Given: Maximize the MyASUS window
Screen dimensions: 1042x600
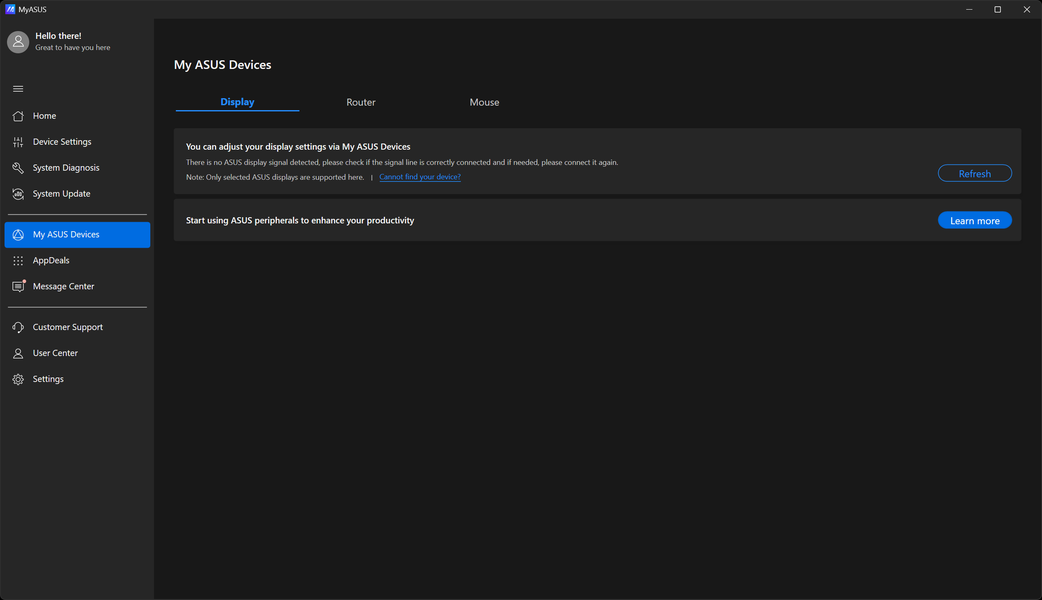Looking at the screenshot, I should tap(997, 9).
